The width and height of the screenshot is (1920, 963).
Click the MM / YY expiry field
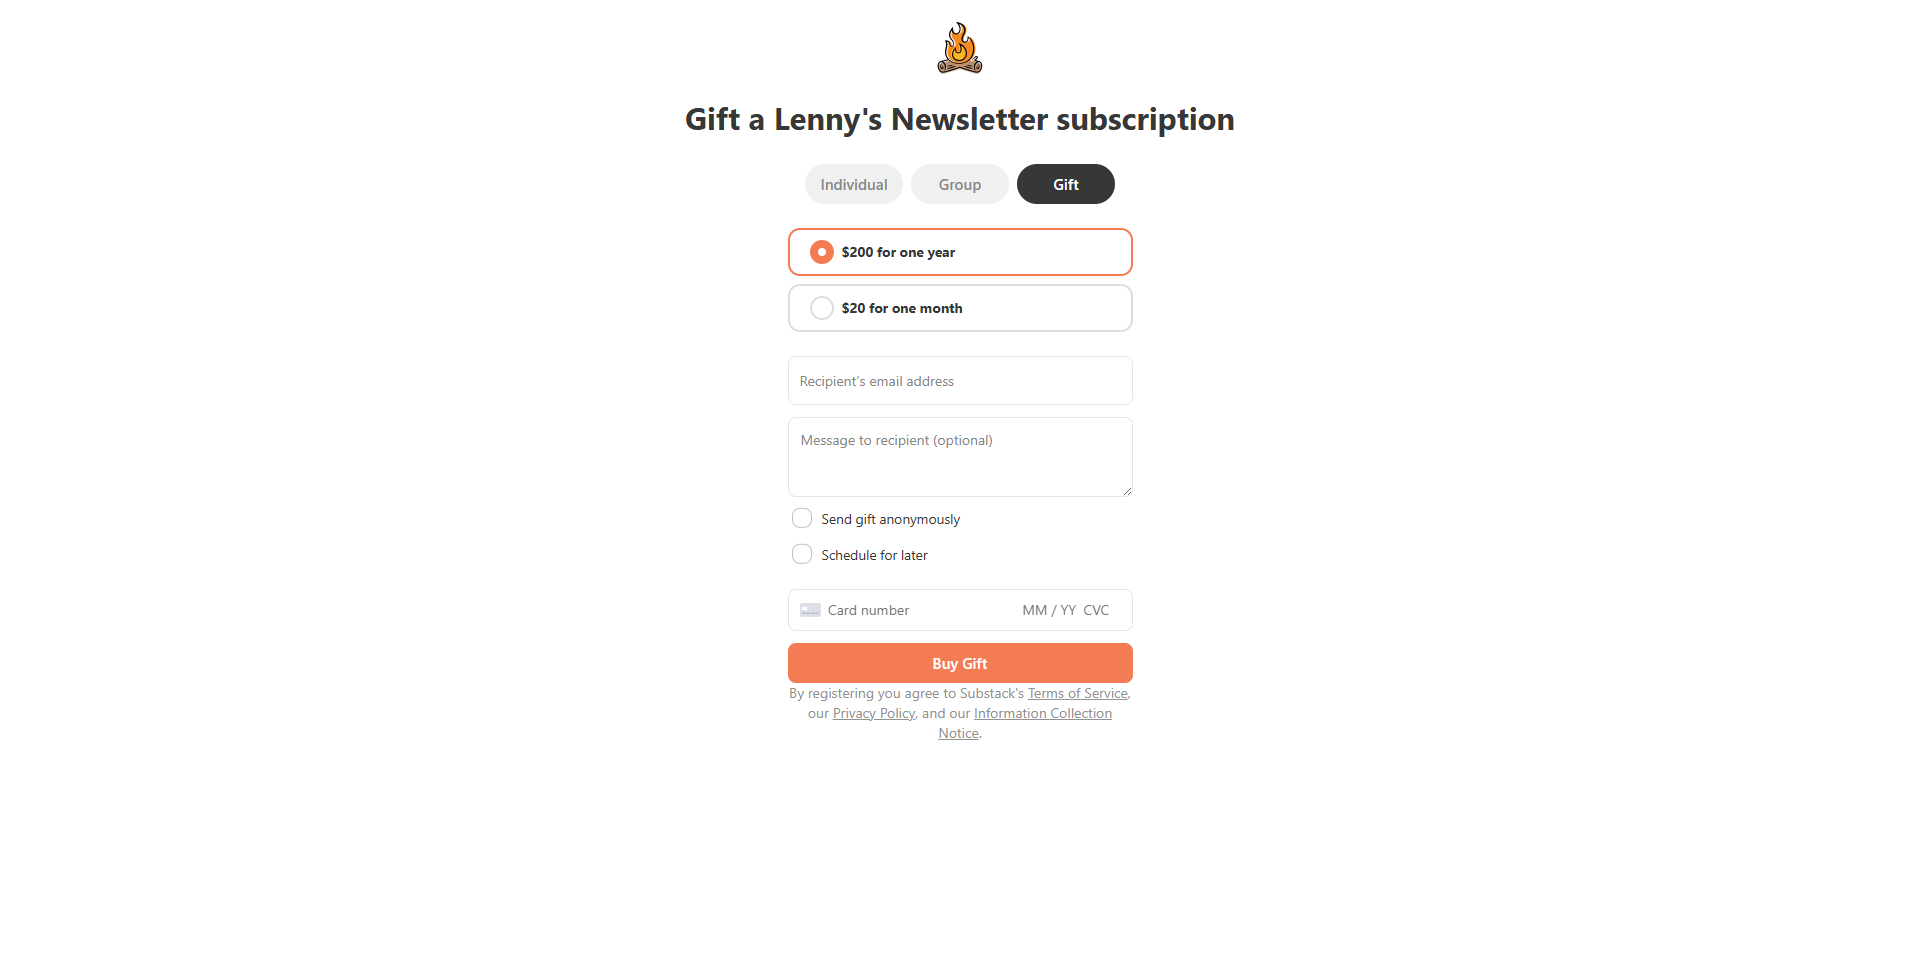(1049, 610)
